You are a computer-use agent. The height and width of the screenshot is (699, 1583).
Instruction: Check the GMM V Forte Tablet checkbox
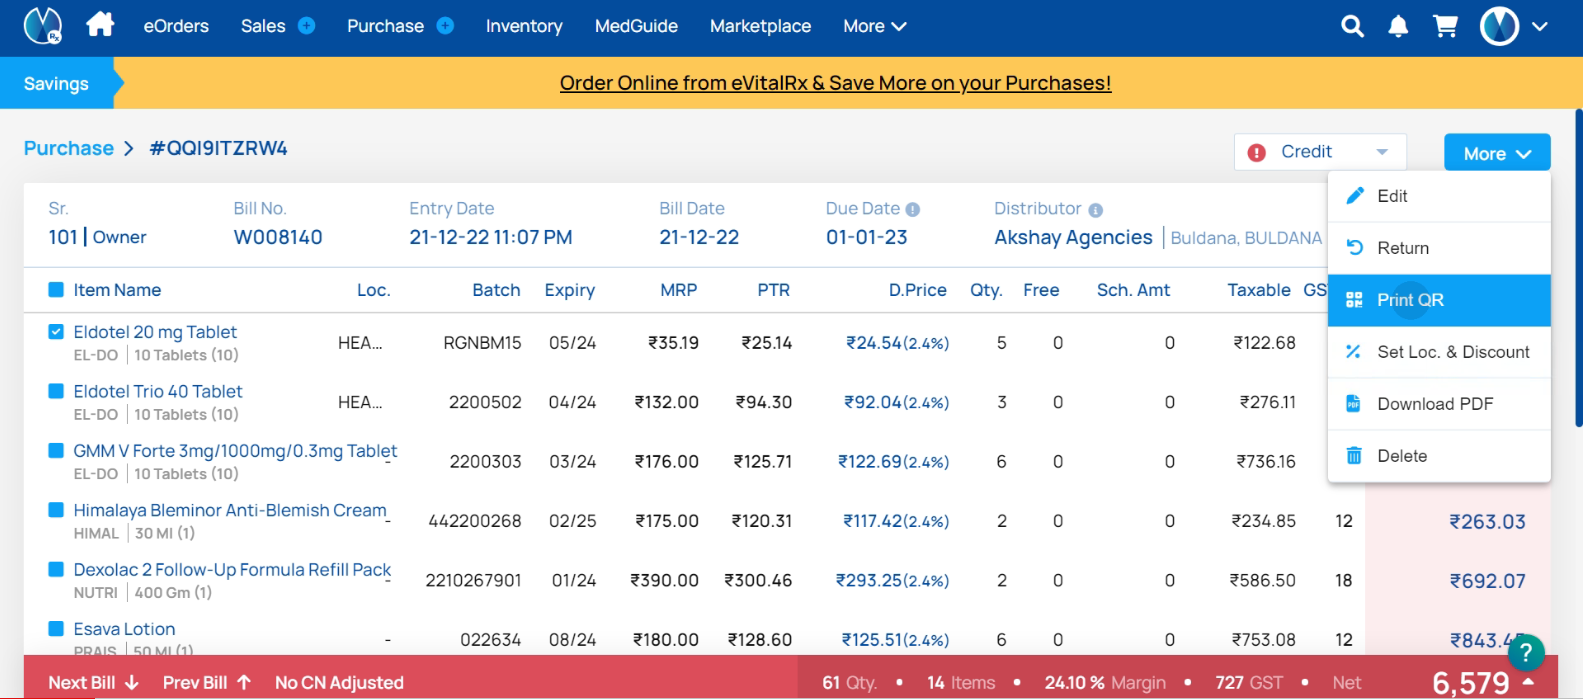click(56, 451)
